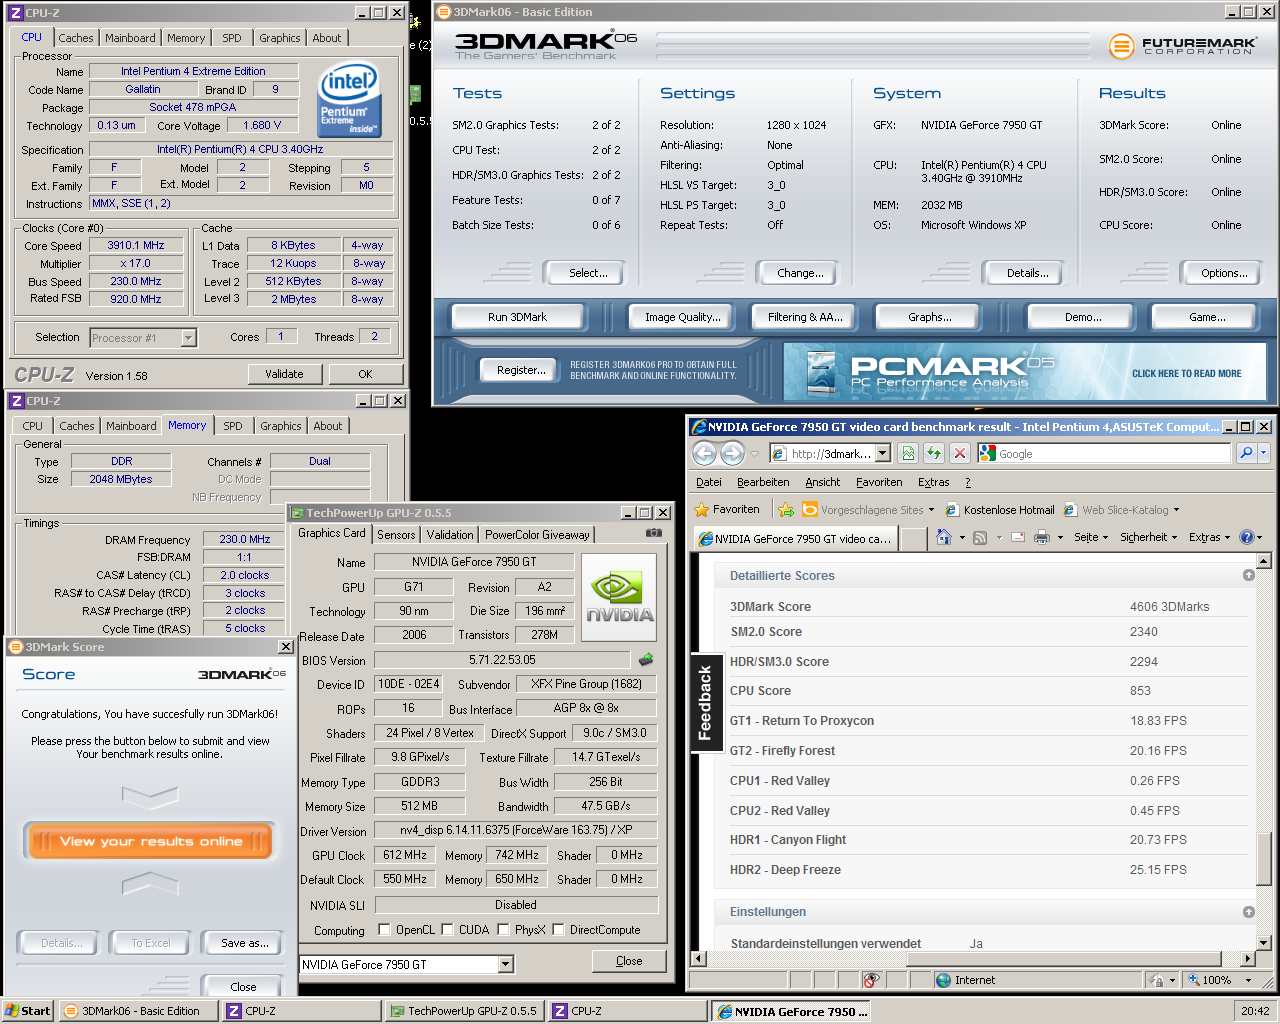
Task: Collapse the Detaillierte Scores section arrow
Action: coord(1248,575)
